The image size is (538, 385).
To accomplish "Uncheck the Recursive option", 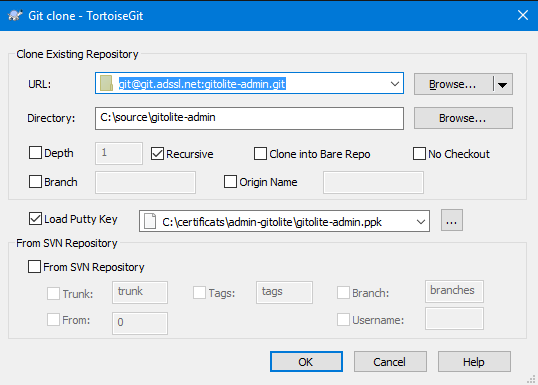I will [x=157, y=154].
